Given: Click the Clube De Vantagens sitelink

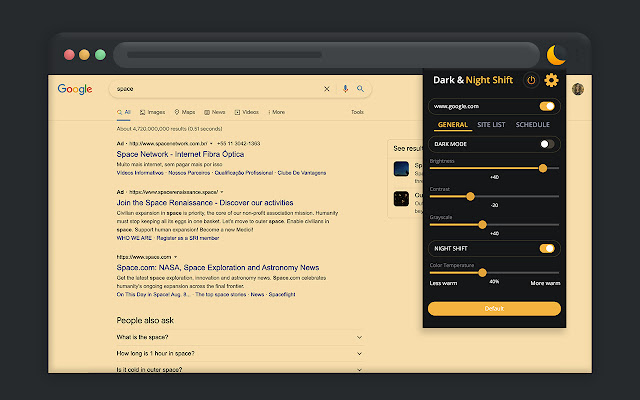Looking at the screenshot, I should (302, 173).
